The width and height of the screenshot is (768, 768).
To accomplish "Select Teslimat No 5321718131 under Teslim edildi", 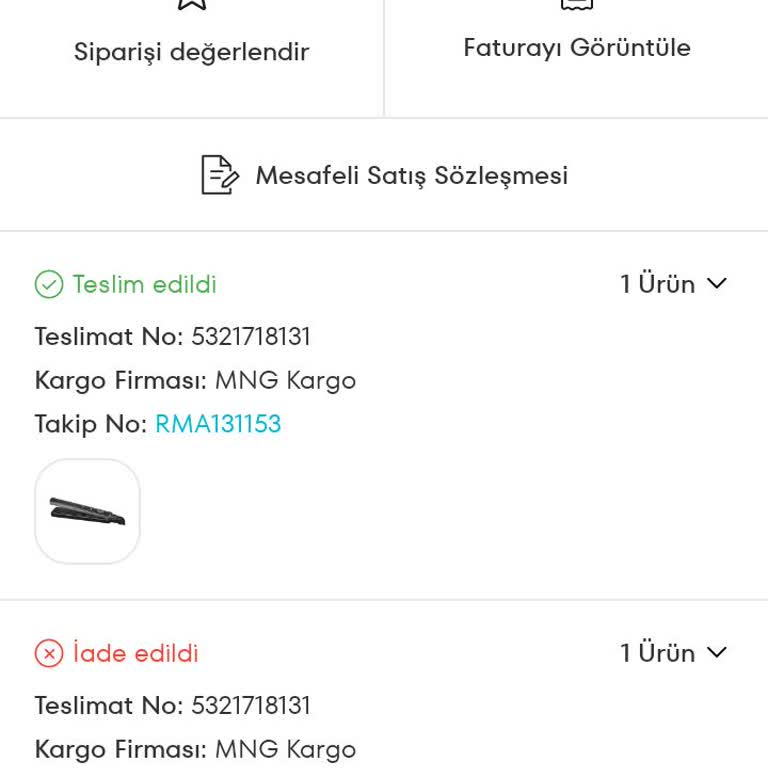I will [x=250, y=337].
